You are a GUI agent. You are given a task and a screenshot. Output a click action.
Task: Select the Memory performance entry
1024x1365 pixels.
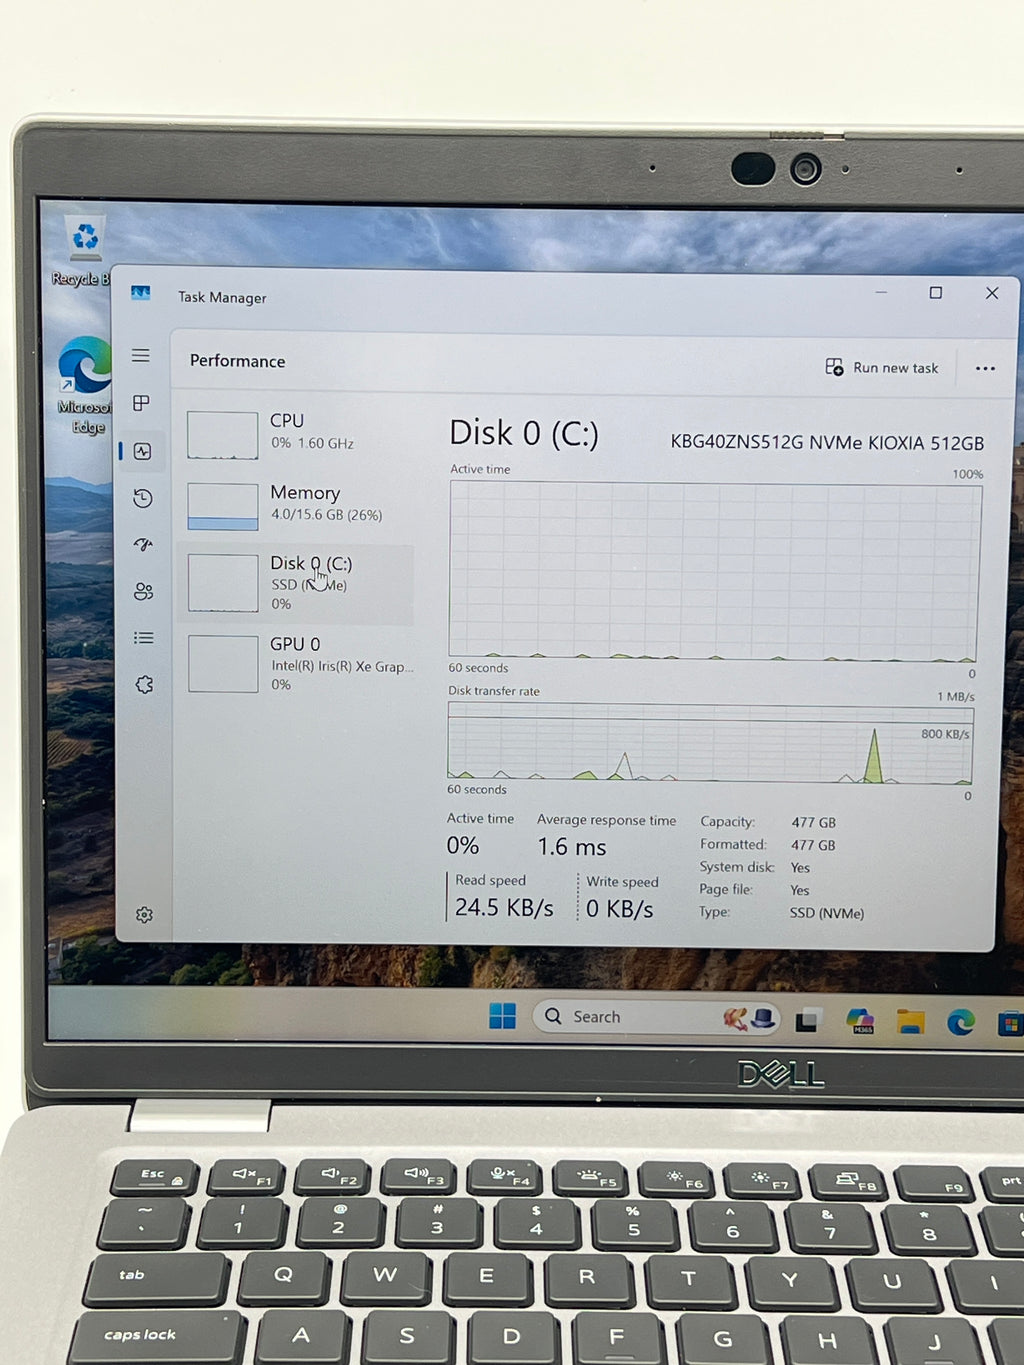tap(297, 505)
